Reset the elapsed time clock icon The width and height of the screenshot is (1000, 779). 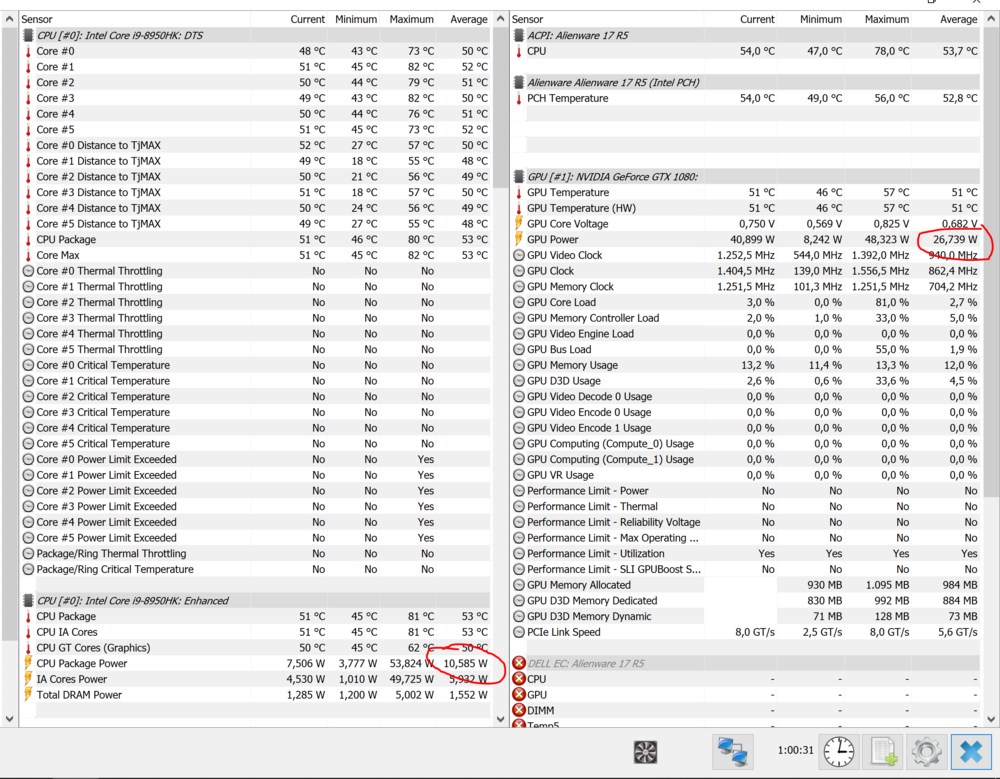coord(839,752)
